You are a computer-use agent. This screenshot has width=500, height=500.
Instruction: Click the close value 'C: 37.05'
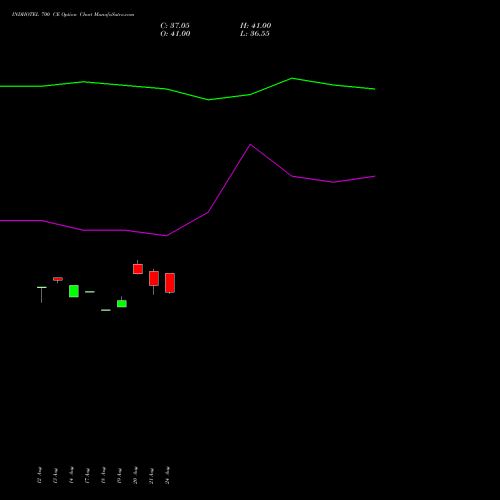tap(175, 26)
